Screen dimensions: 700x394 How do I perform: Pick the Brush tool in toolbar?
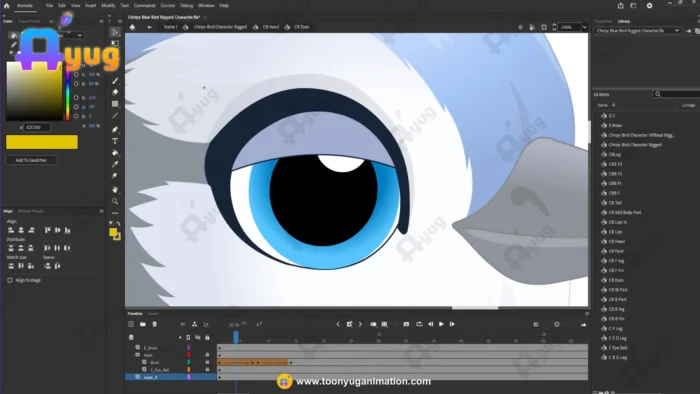tap(115, 81)
